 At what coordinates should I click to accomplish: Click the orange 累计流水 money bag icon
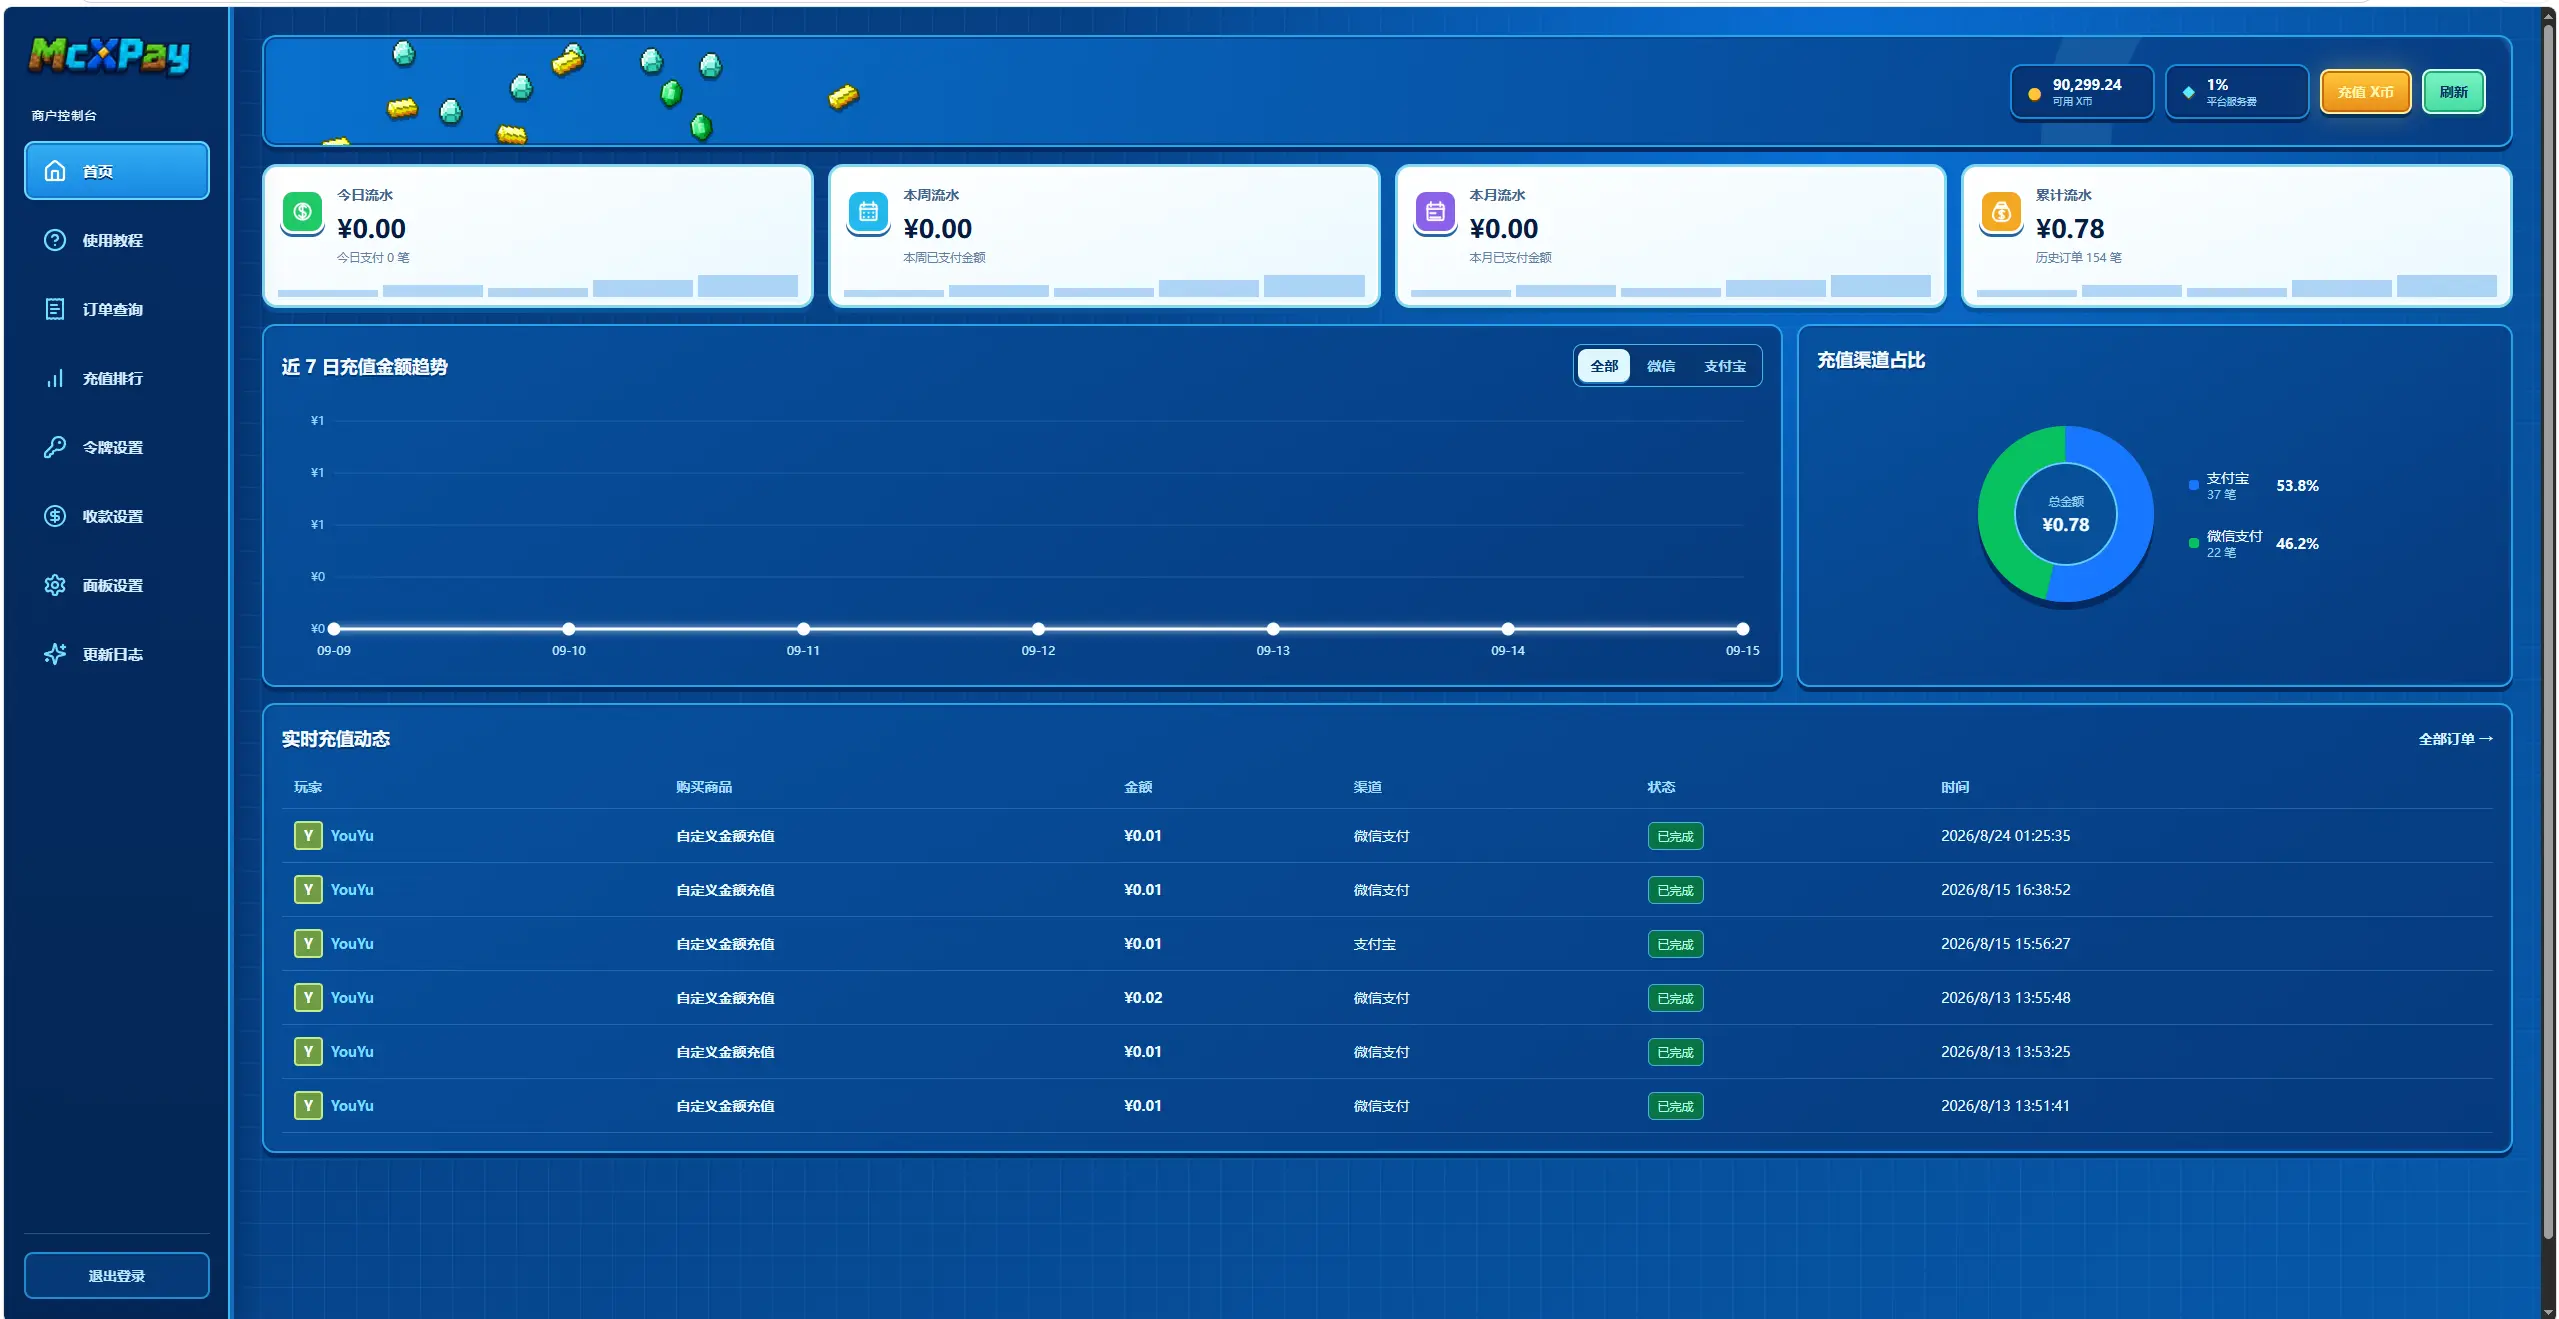2001,212
